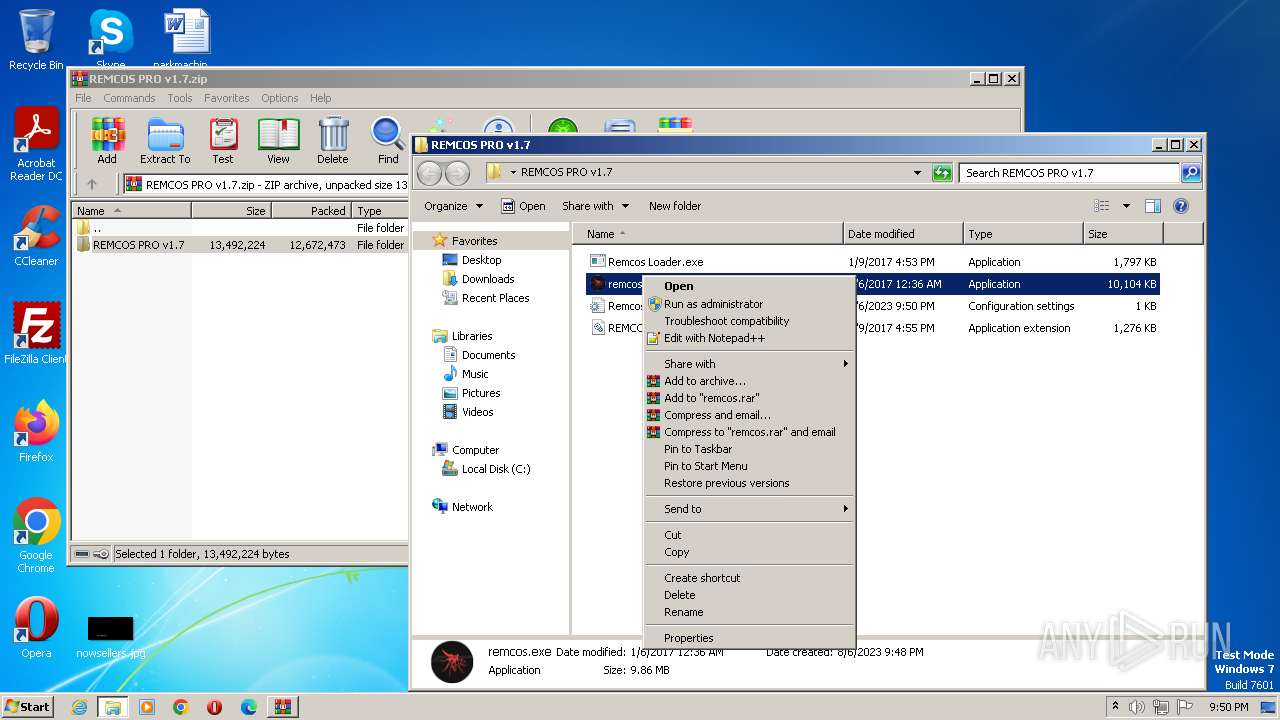
Task: Open the Commands menu in WinRAR
Action: click(129, 98)
